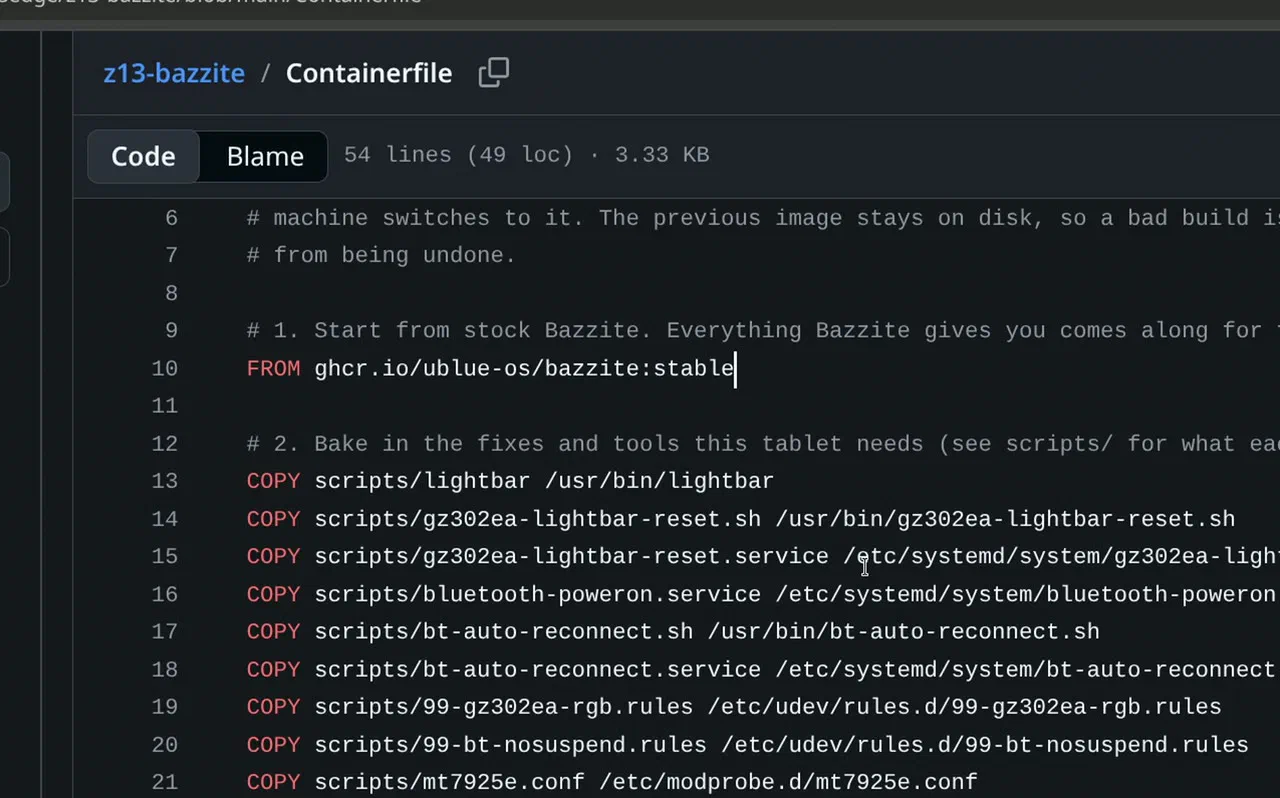Select line number 19
The image size is (1280, 798).
(165, 707)
